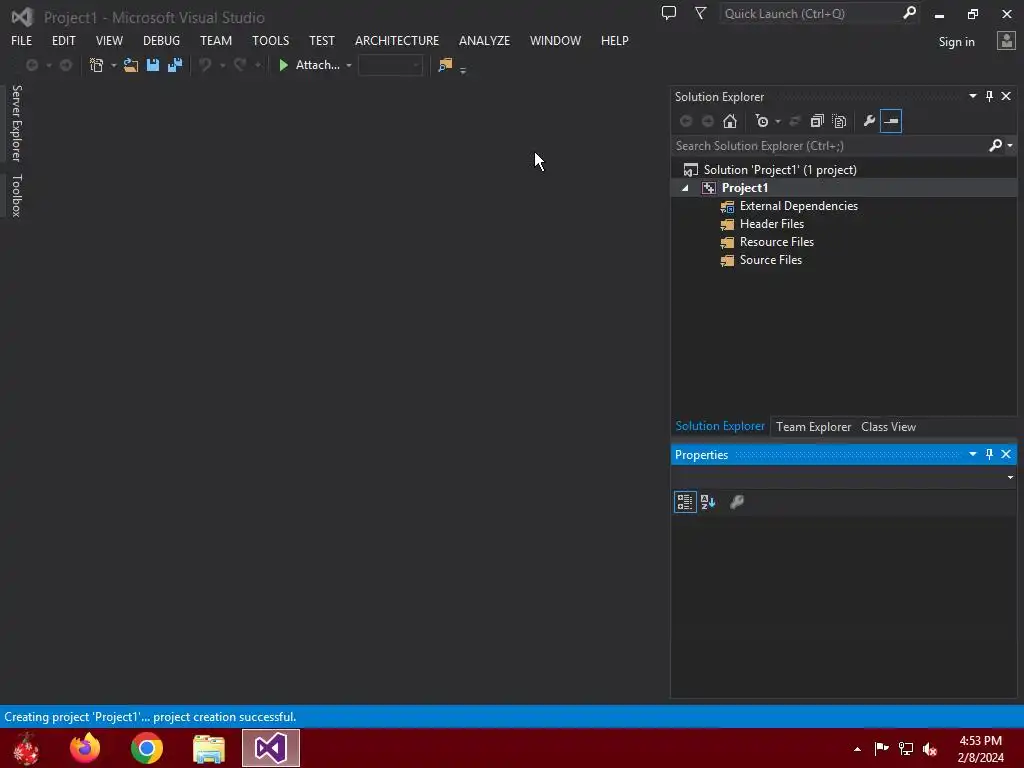Open the Properties object selector dropdown

pyautogui.click(x=1010, y=477)
